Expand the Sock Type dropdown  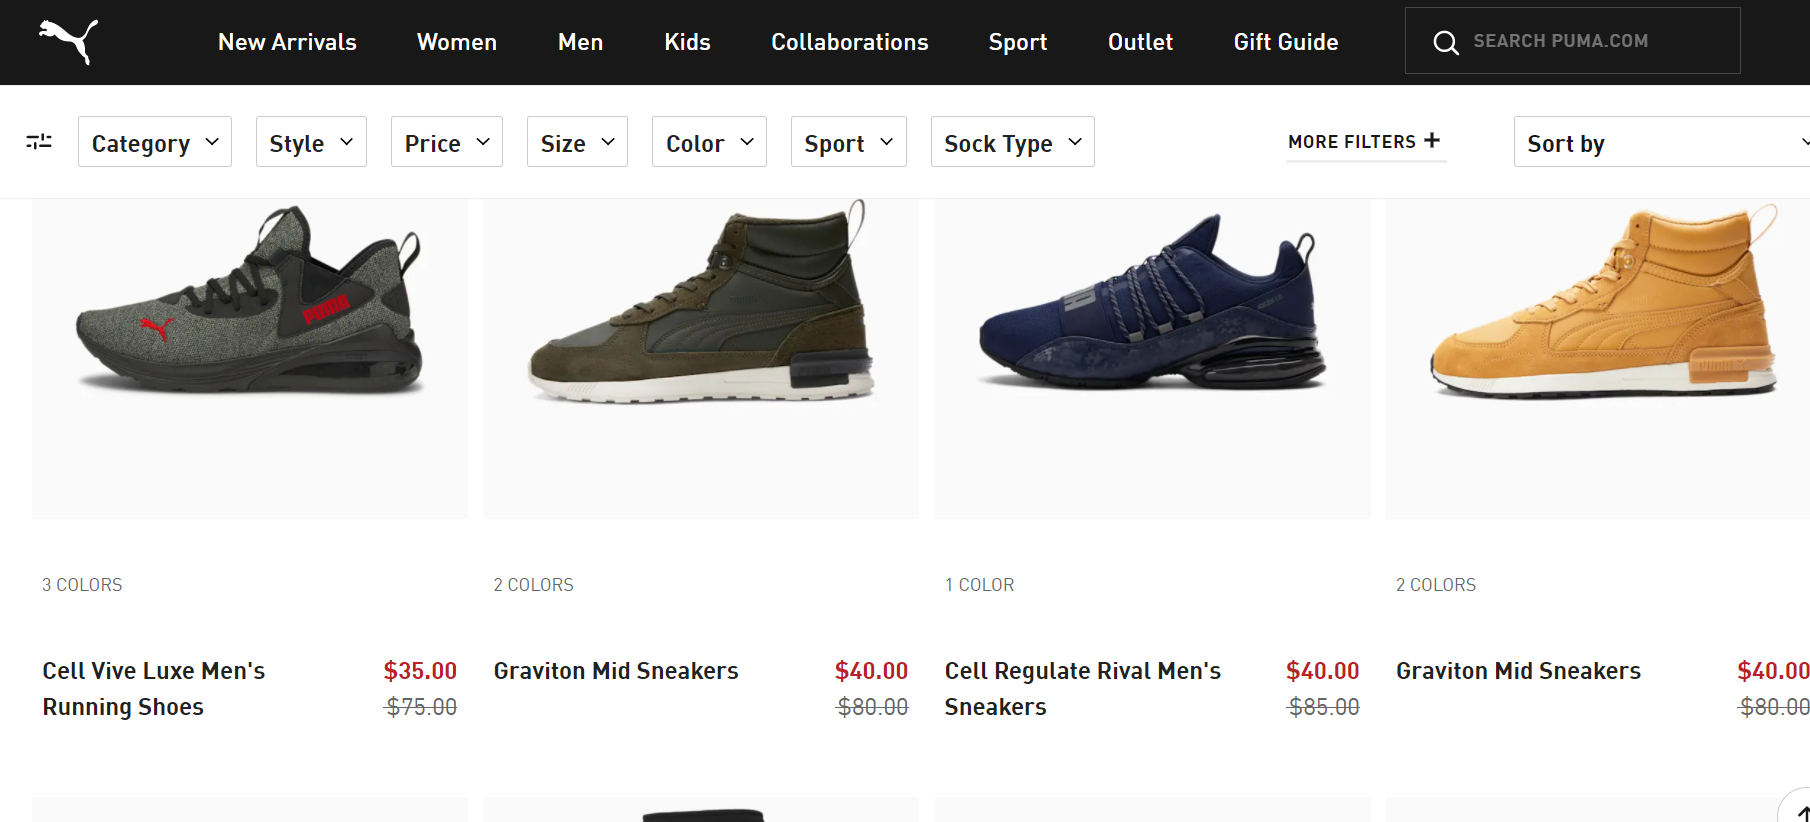1012,142
